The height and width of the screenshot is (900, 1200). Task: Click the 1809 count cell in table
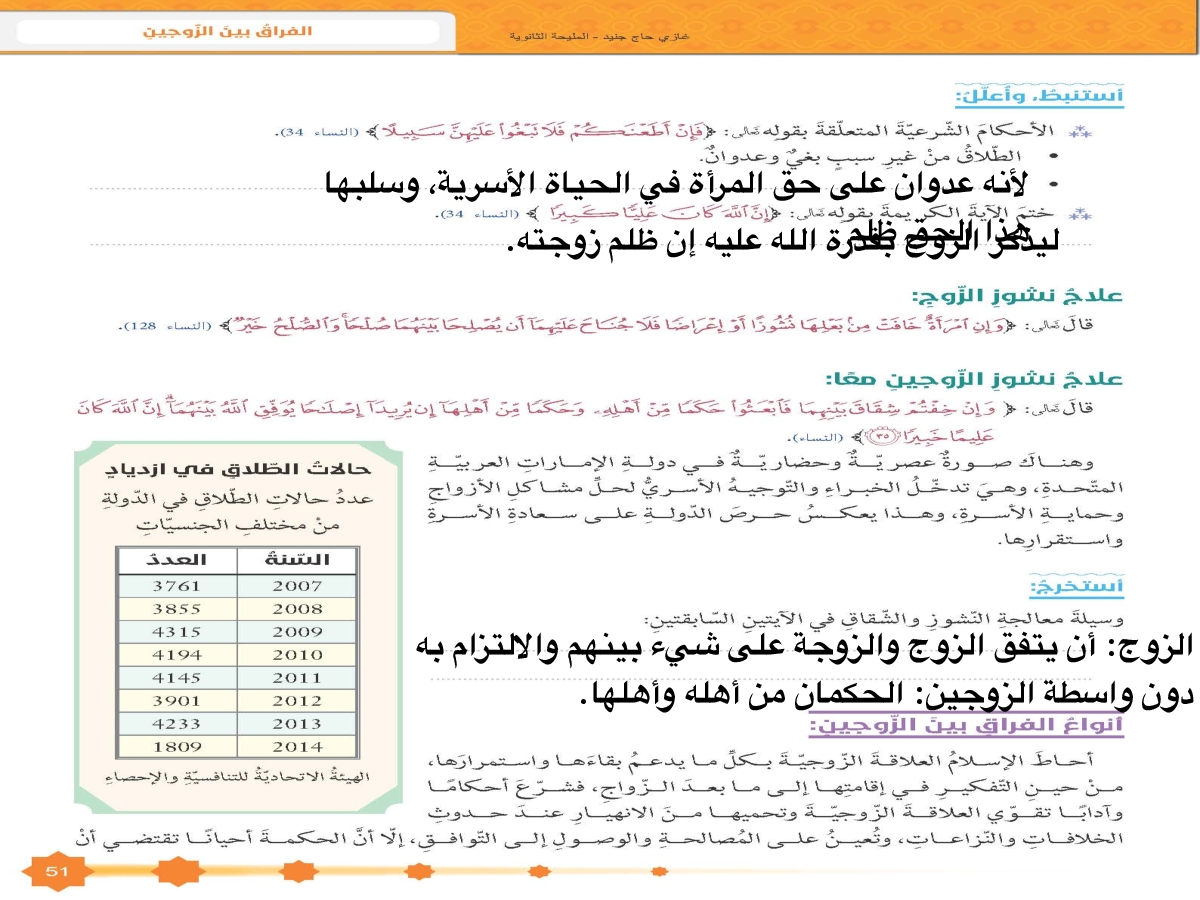click(x=177, y=747)
